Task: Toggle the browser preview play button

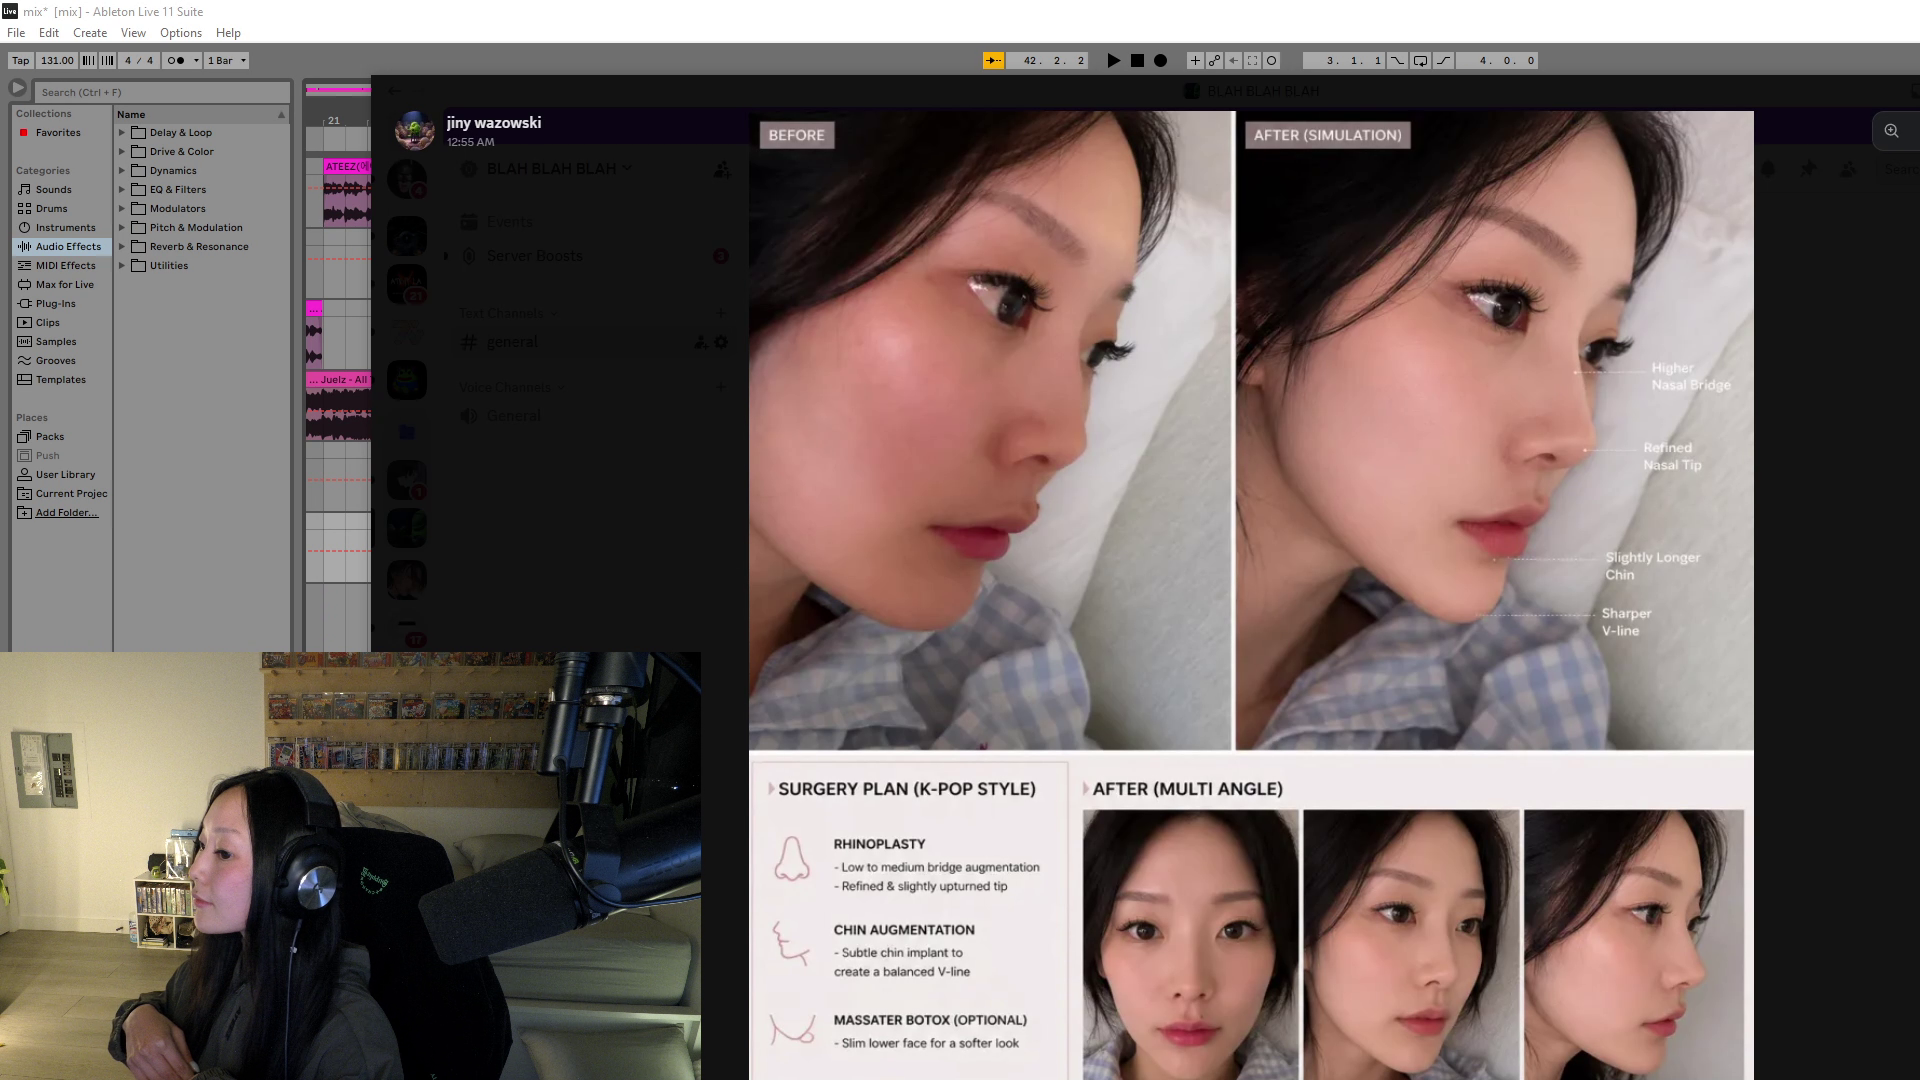Action: click(x=18, y=89)
